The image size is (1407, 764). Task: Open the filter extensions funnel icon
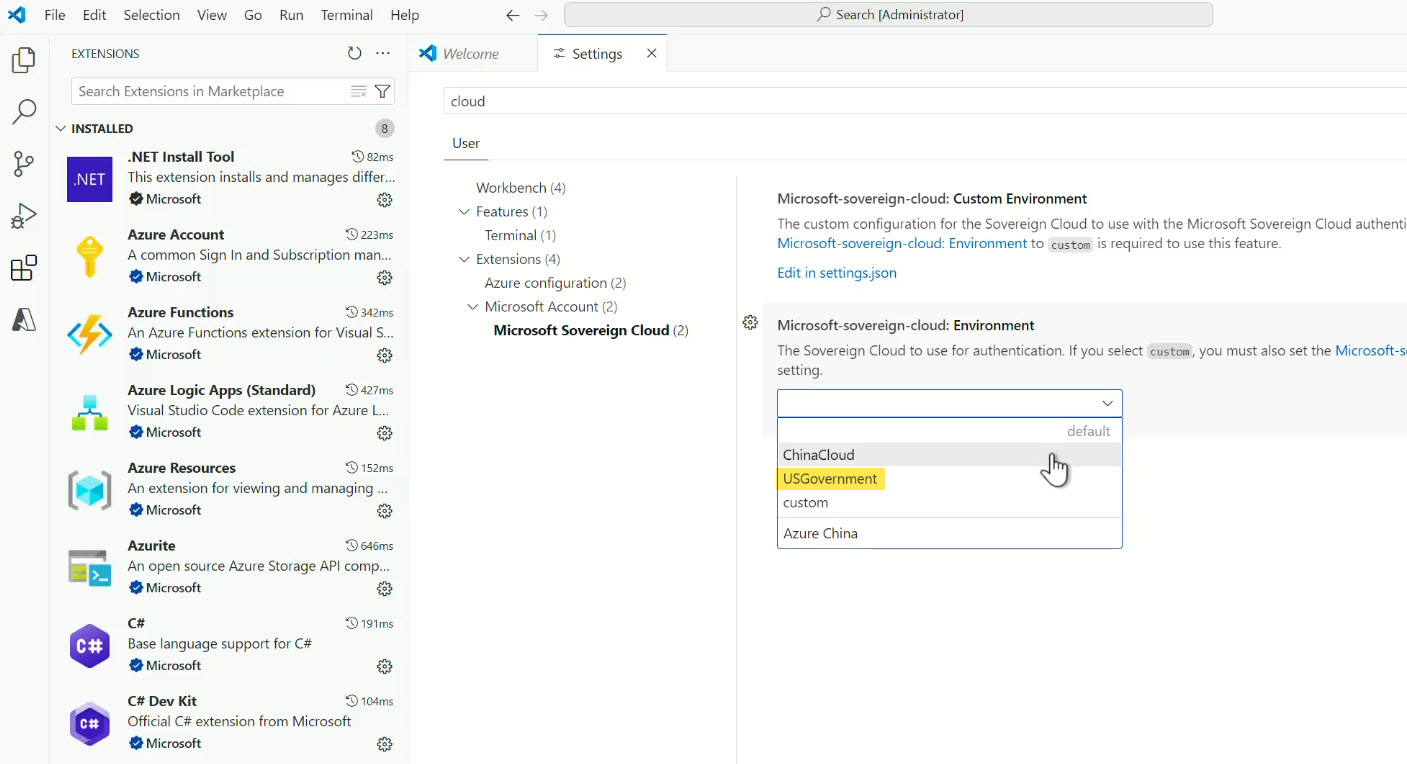coord(382,91)
